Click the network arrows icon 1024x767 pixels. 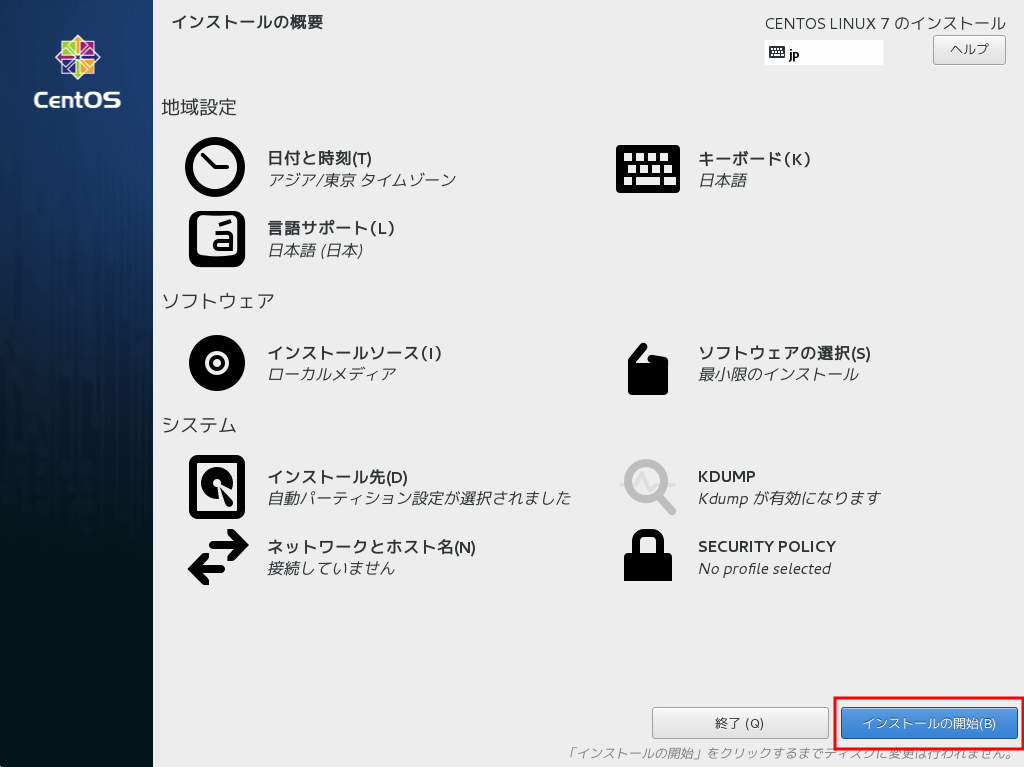coord(218,557)
